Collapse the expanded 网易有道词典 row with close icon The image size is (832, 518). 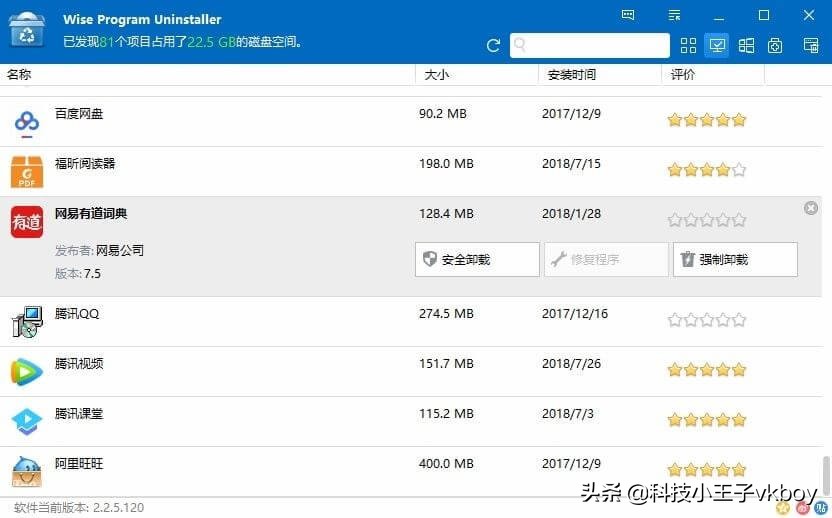[811, 208]
